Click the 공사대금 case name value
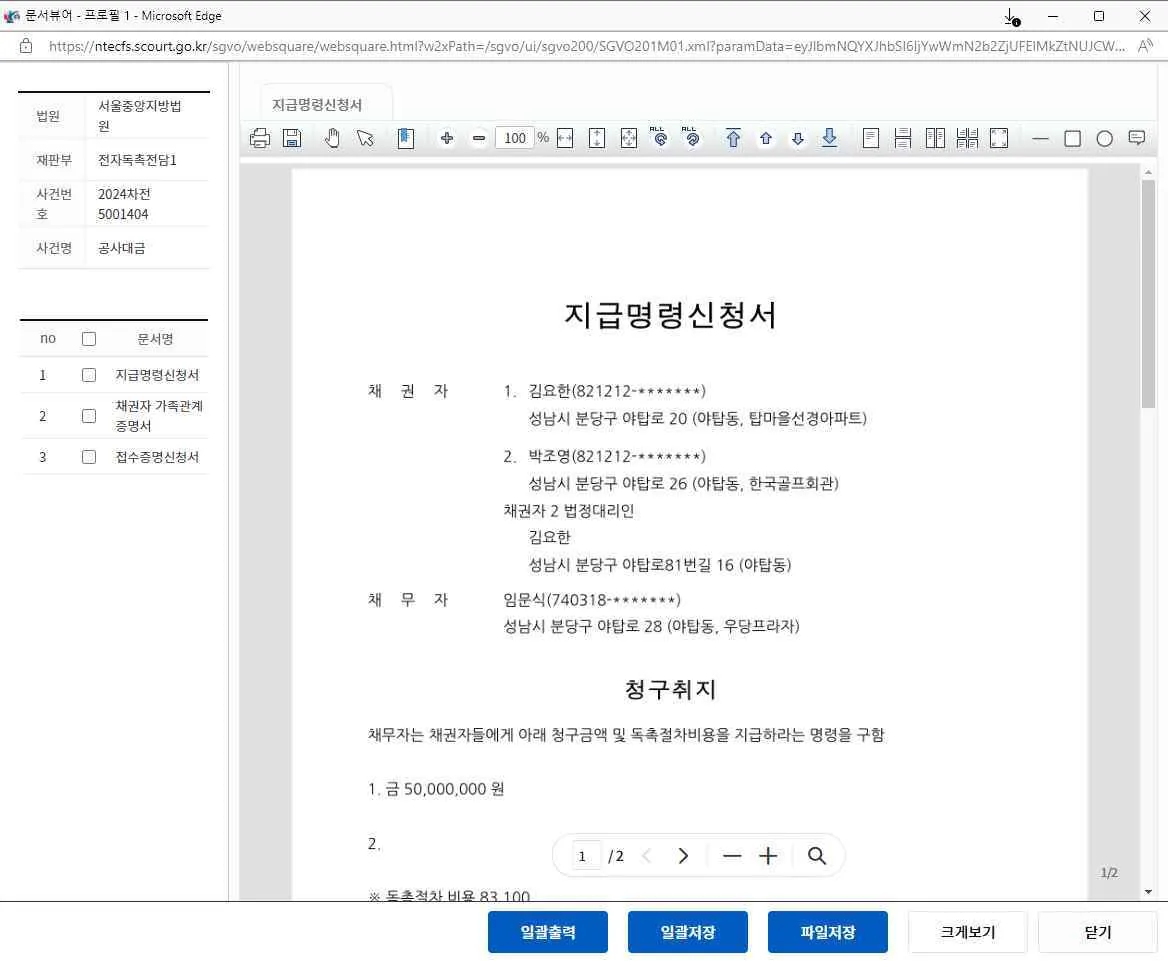 121,248
